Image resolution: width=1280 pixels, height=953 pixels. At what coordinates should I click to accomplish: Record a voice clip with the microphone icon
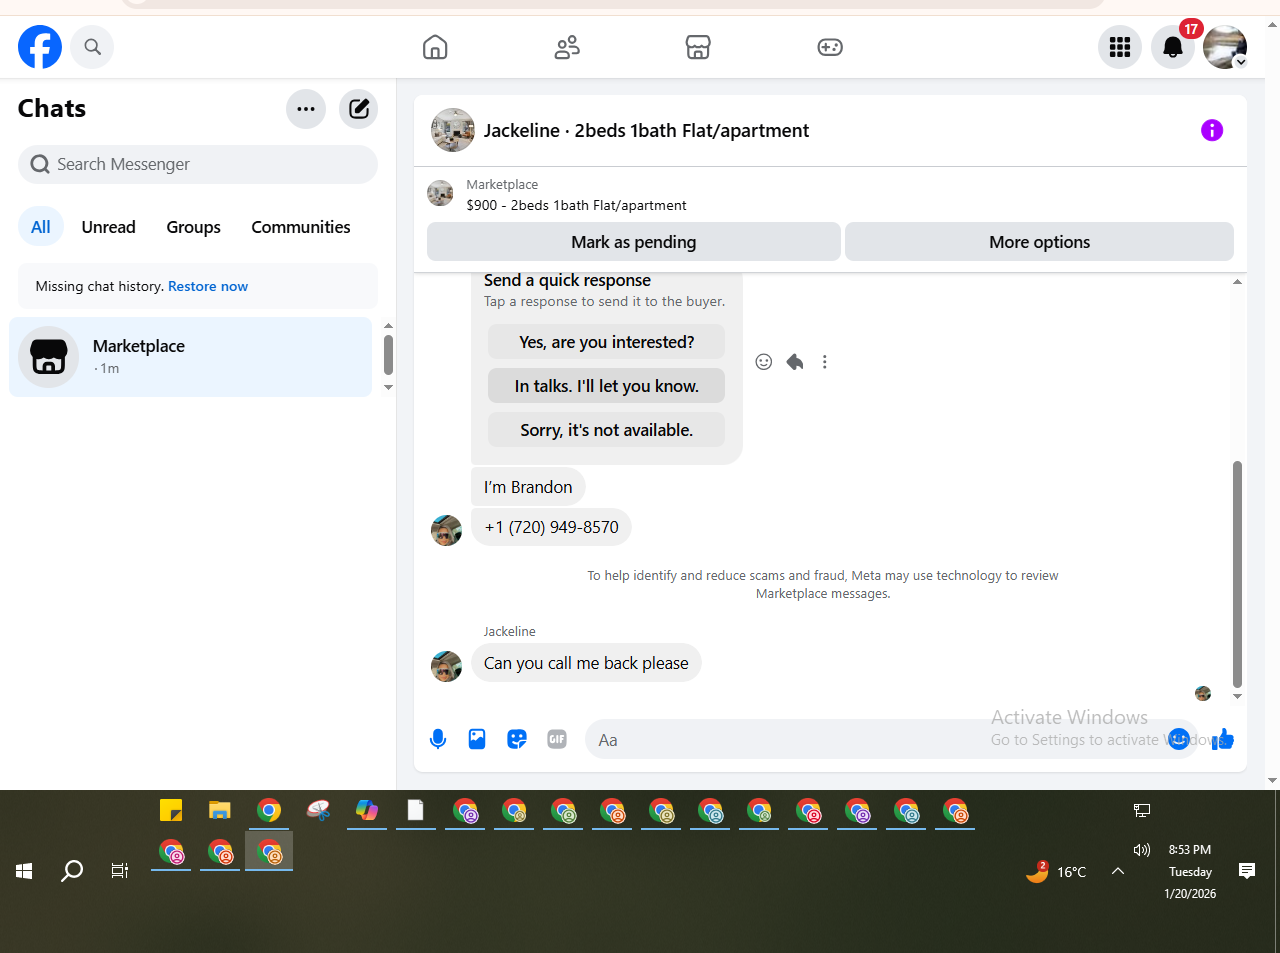point(438,739)
